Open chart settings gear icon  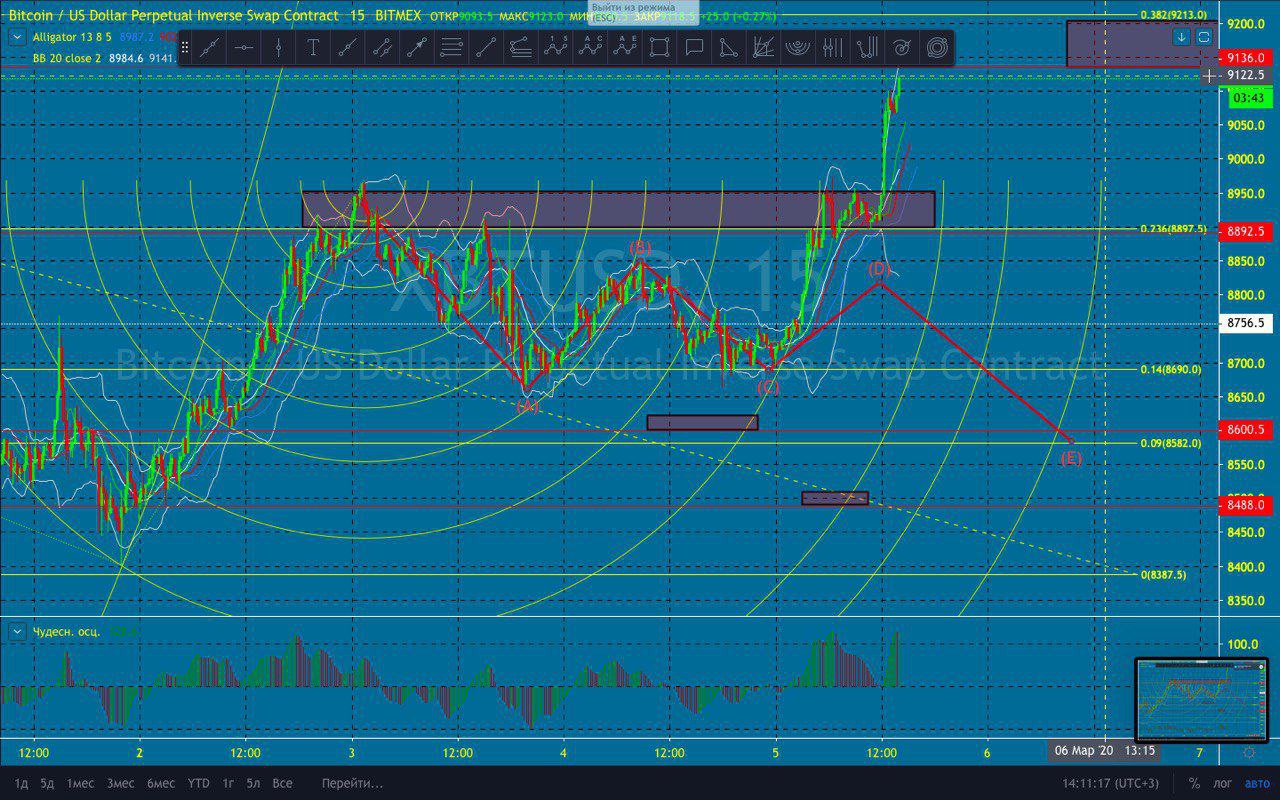[x=1249, y=752]
